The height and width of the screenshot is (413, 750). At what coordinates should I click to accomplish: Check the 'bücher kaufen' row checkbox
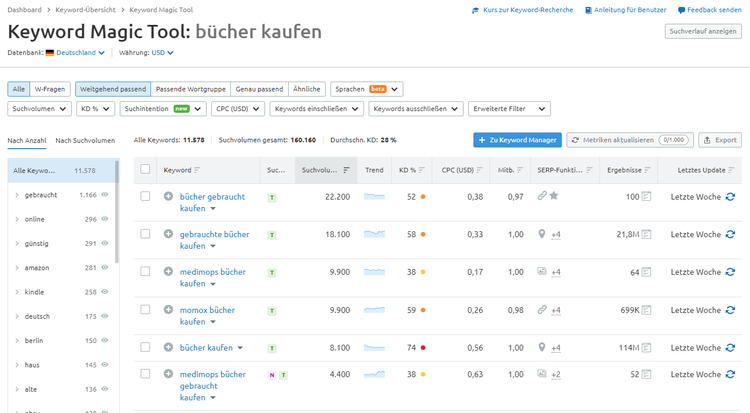(145, 347)
